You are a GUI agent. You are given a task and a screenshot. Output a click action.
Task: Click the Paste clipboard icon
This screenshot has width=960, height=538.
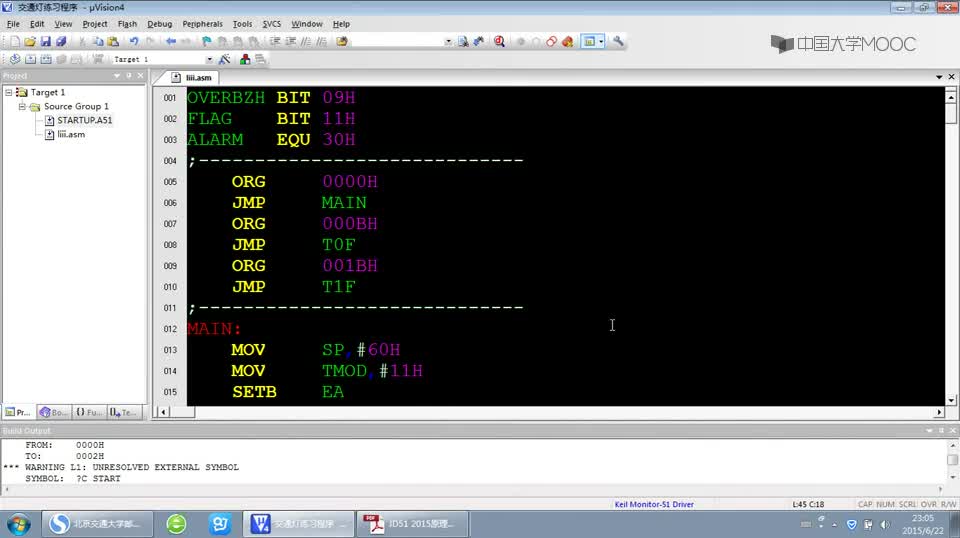[x=113, y=42]
